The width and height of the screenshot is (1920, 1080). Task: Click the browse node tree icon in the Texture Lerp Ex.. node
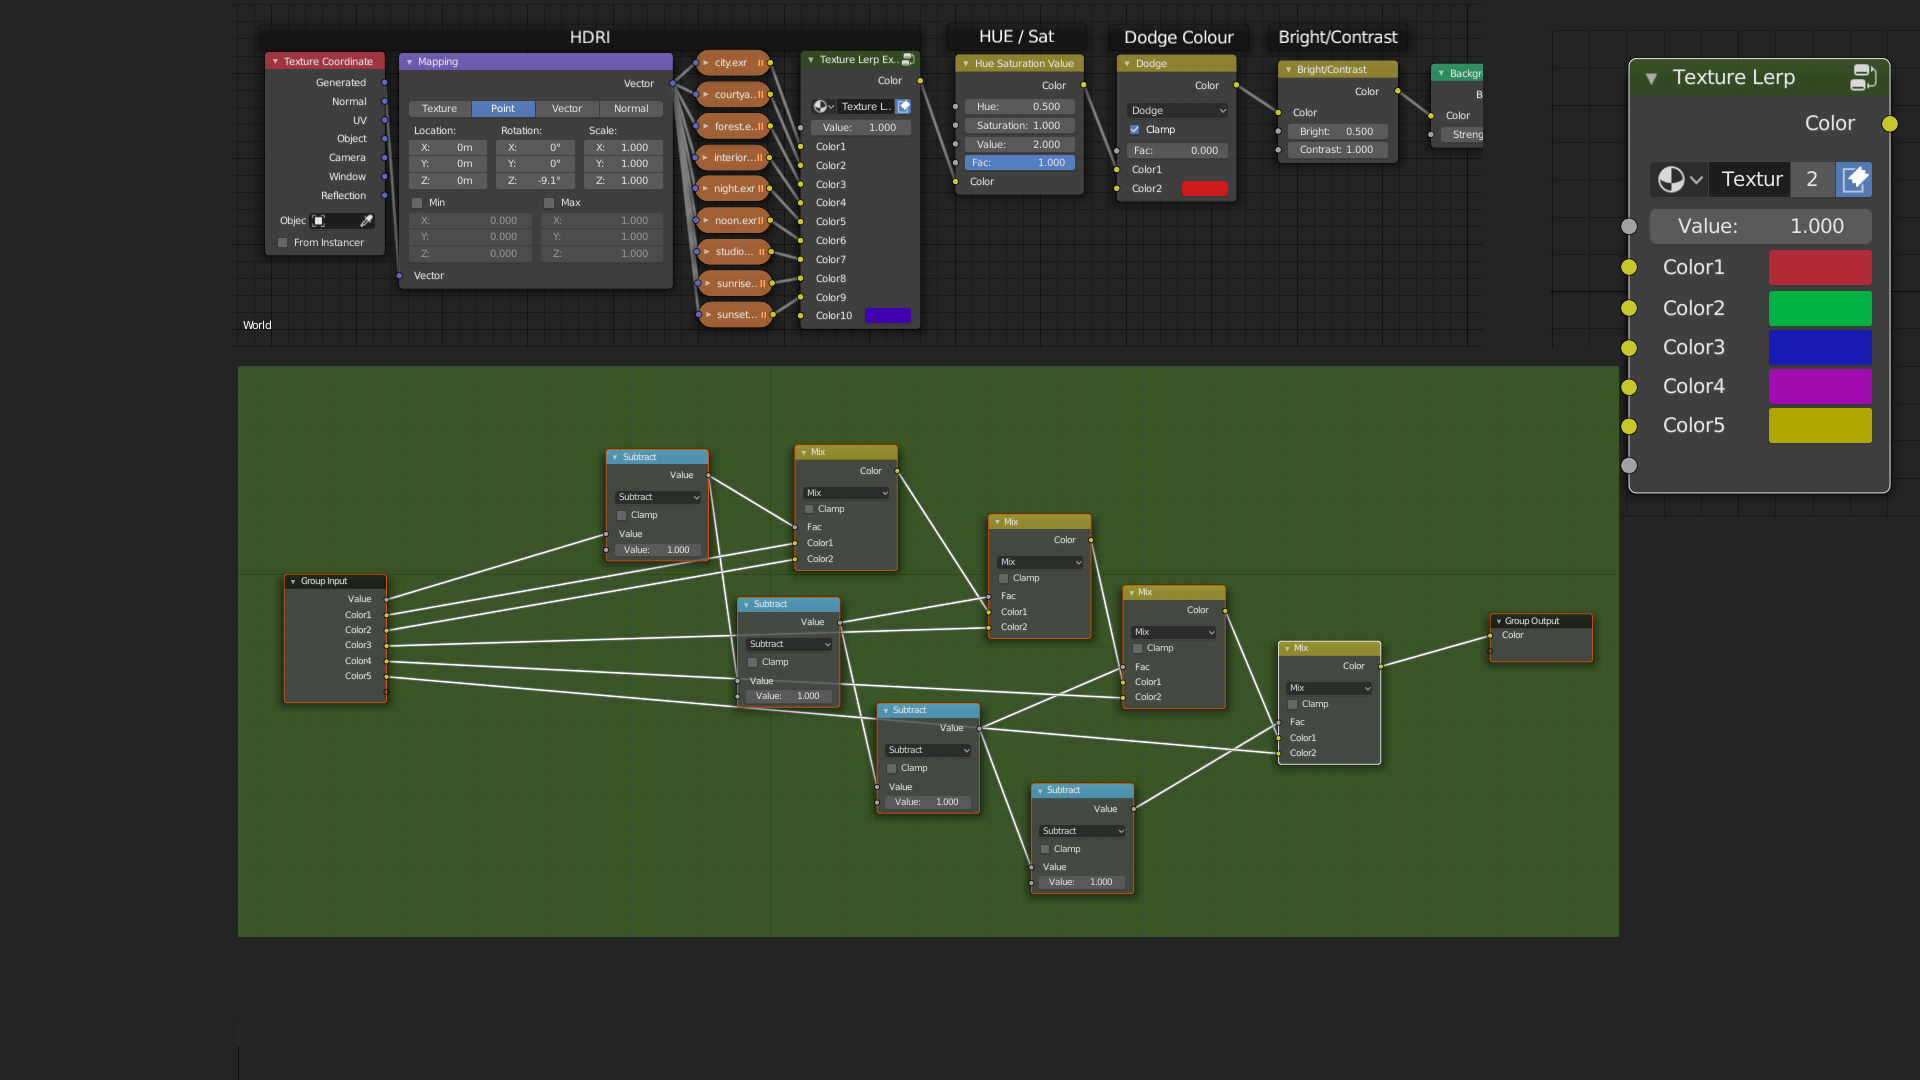(x=823, y=106)
